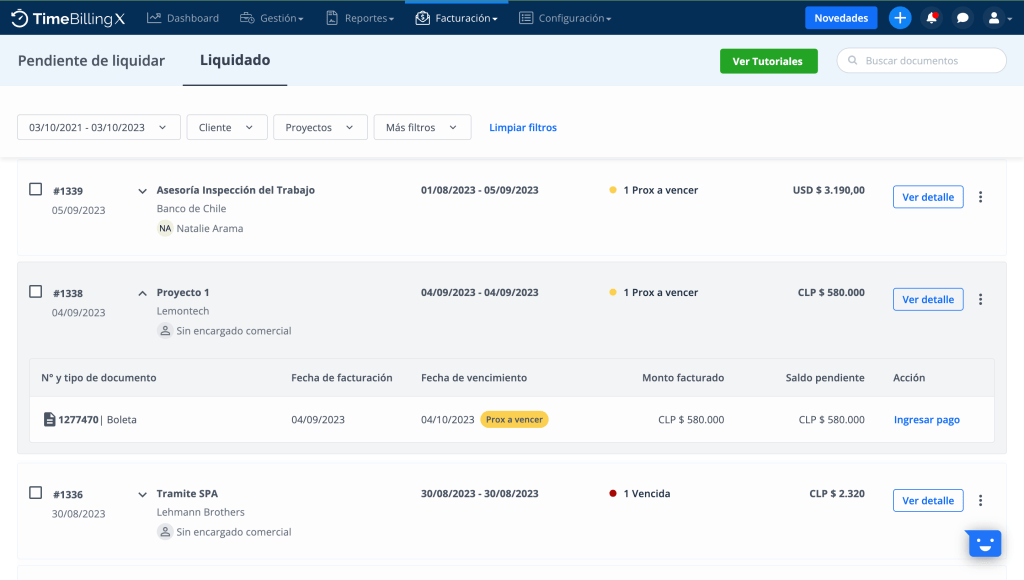Click the person icon under Lemontech
Viewport: 1024px width, 580px height.
tap(165, 330)
